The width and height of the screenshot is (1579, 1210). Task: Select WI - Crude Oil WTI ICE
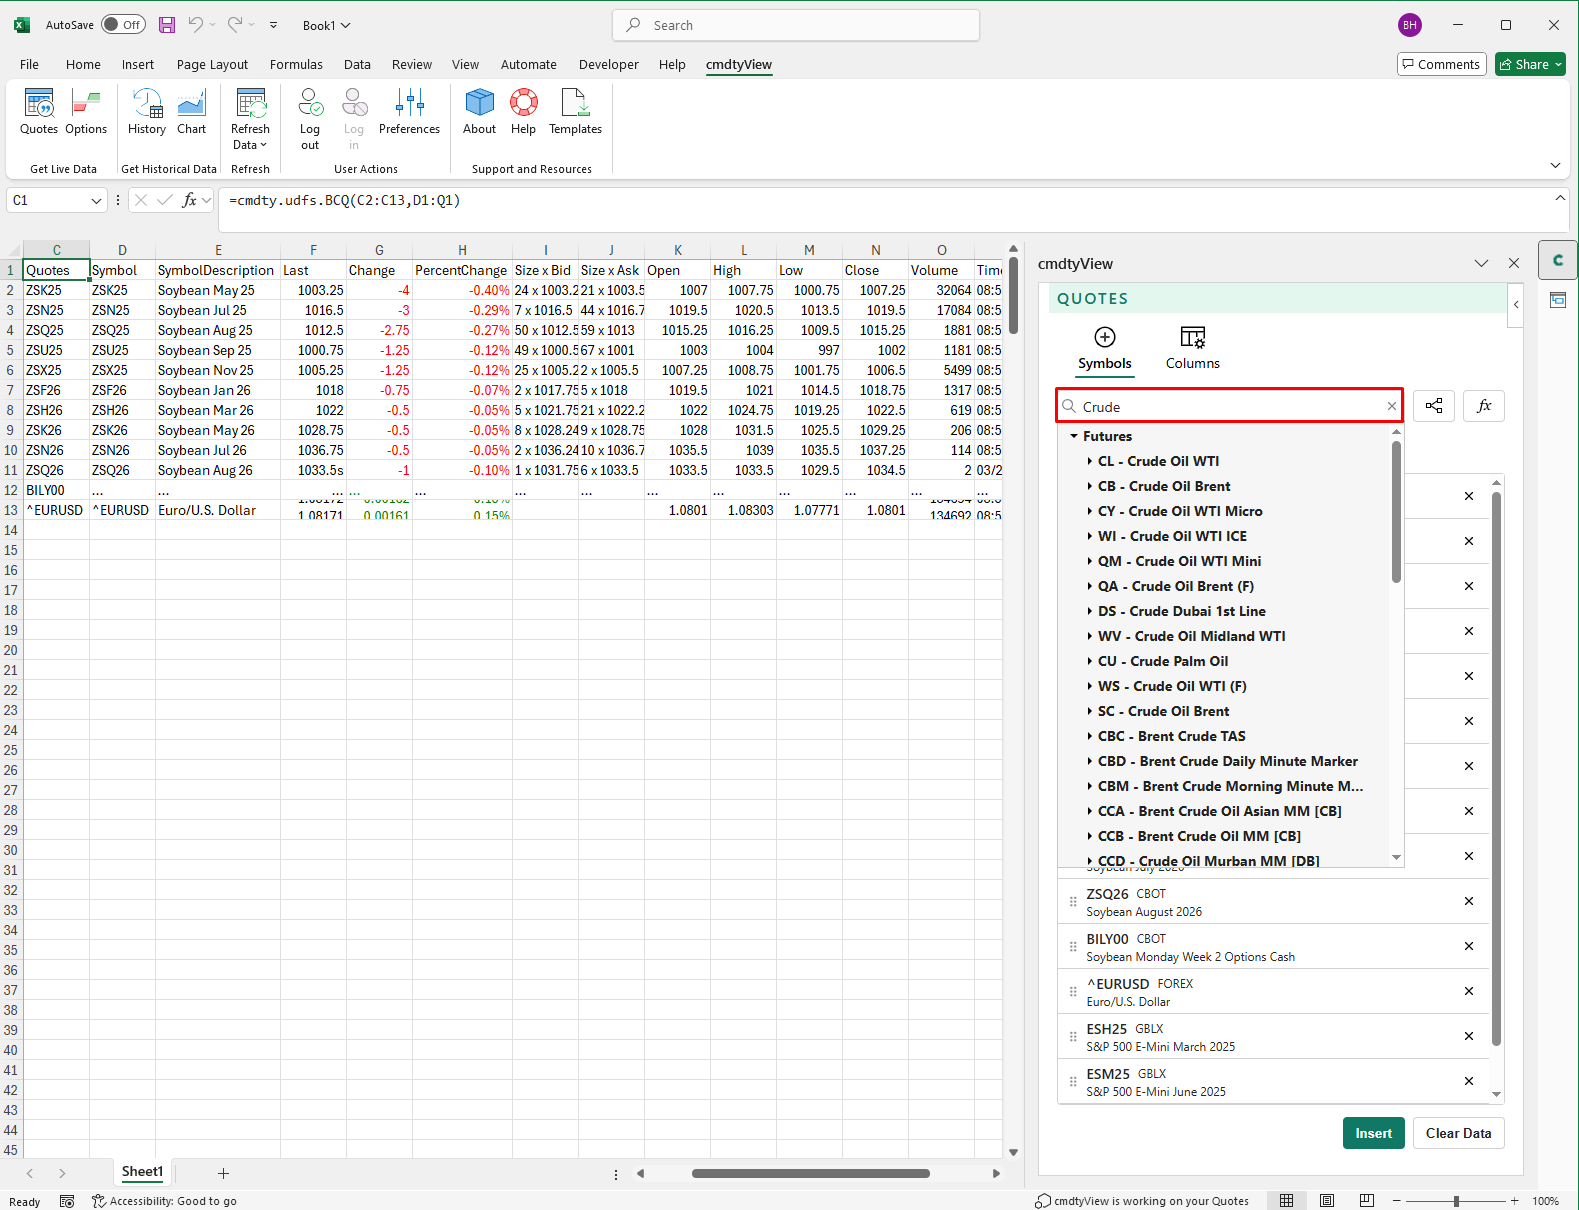(x=1172, y=536)
